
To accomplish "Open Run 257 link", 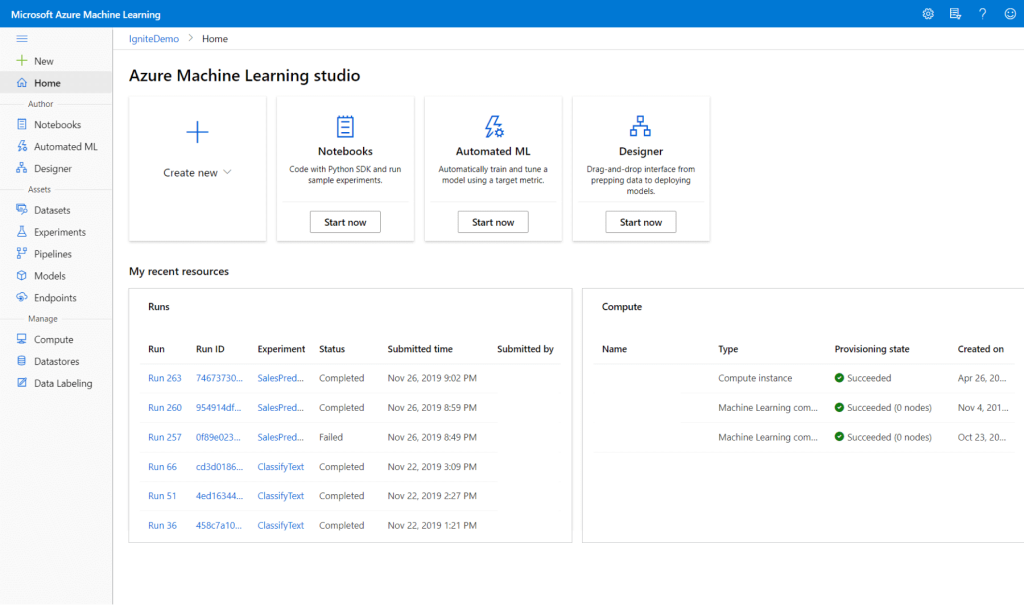I will [165, 437].
